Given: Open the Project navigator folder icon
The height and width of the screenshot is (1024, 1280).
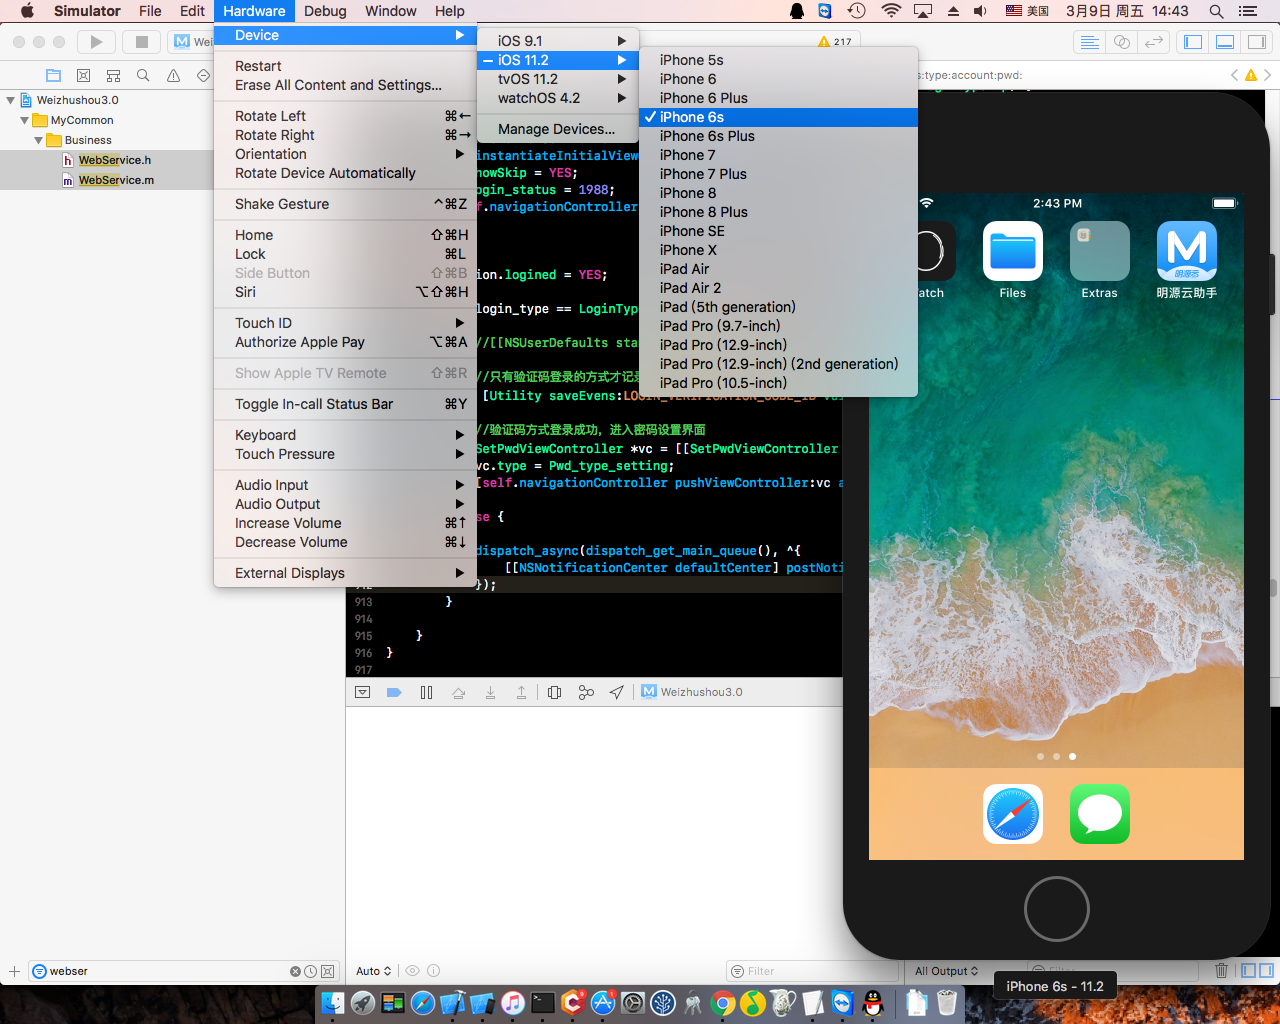Looking at the screenshot, I should 54,75.
